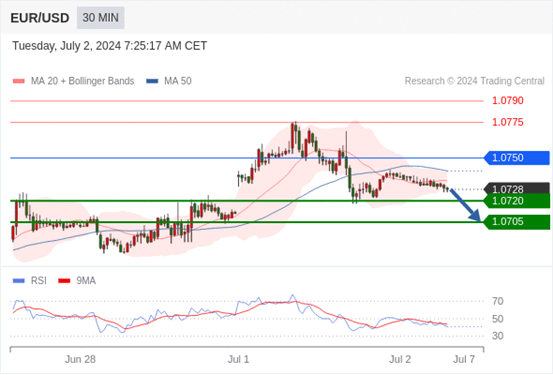Click the Jun 28 date axis label

tap(80, 359)
